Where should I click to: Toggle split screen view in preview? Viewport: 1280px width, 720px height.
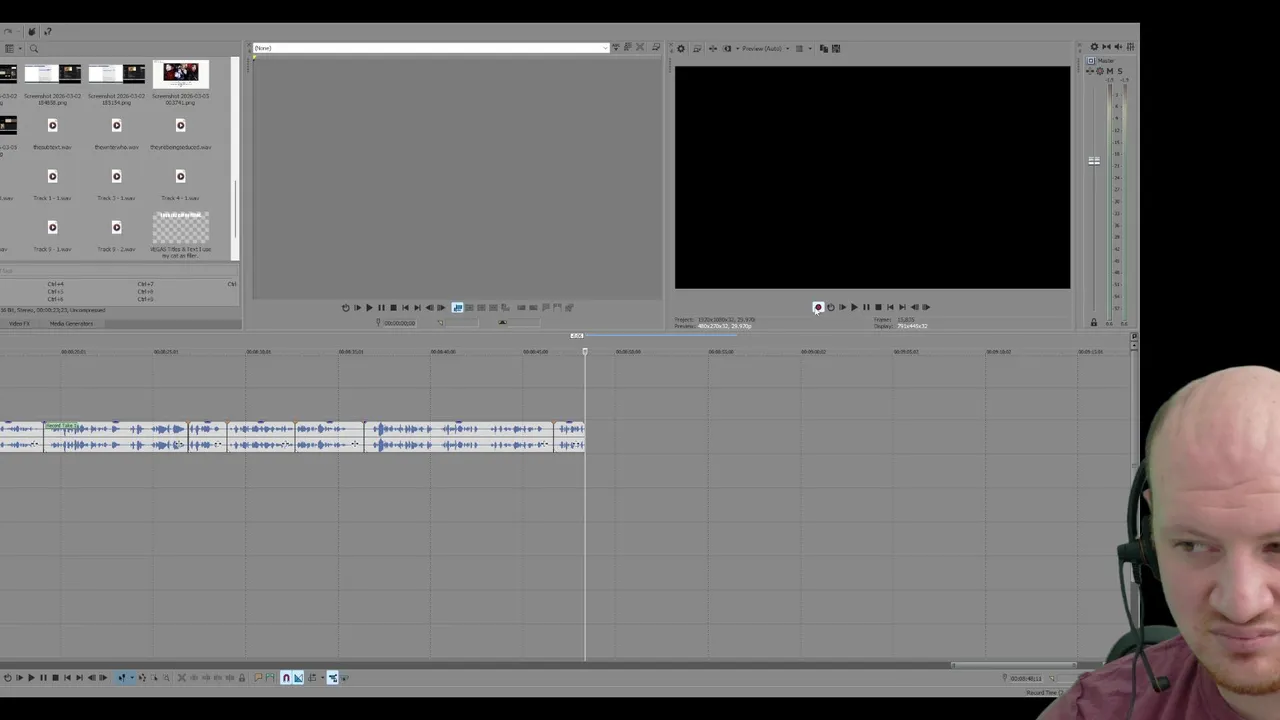727,48
